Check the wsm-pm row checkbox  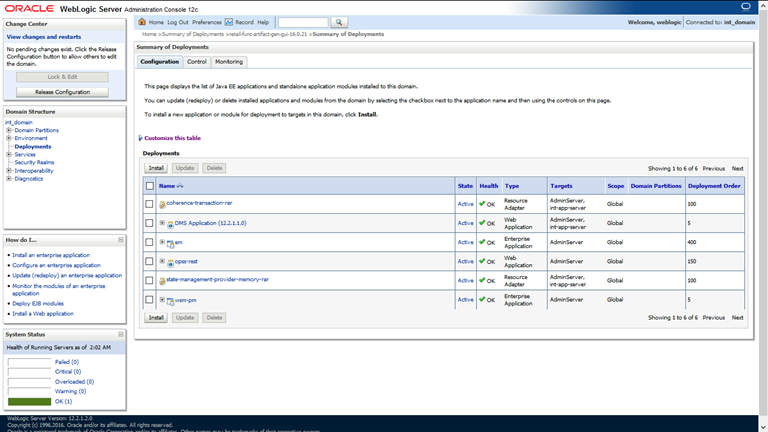149,299
